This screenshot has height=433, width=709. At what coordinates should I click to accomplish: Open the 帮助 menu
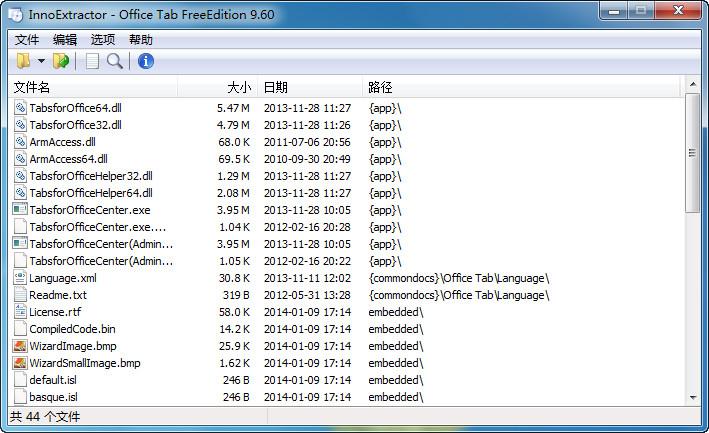[141, 40]
